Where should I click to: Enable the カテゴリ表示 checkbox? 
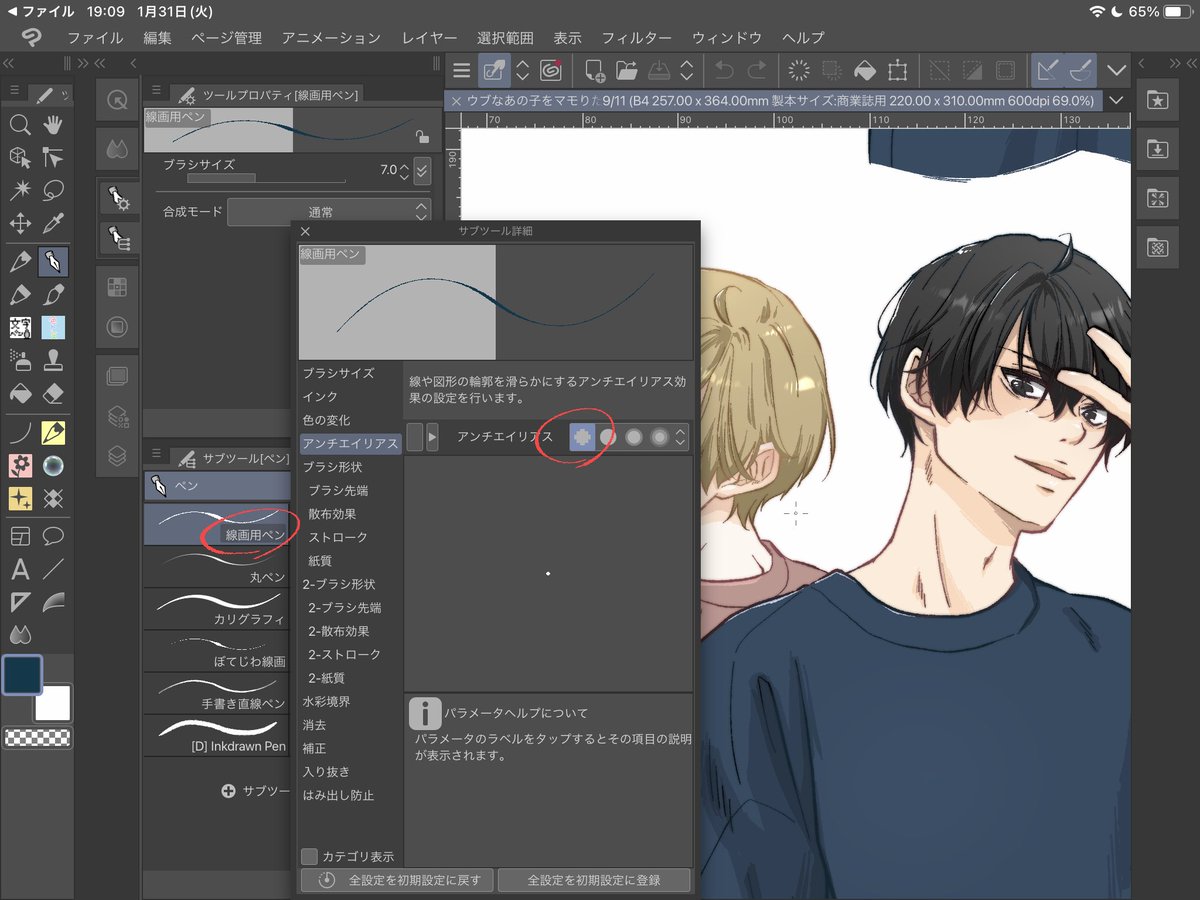pos(310,857)
